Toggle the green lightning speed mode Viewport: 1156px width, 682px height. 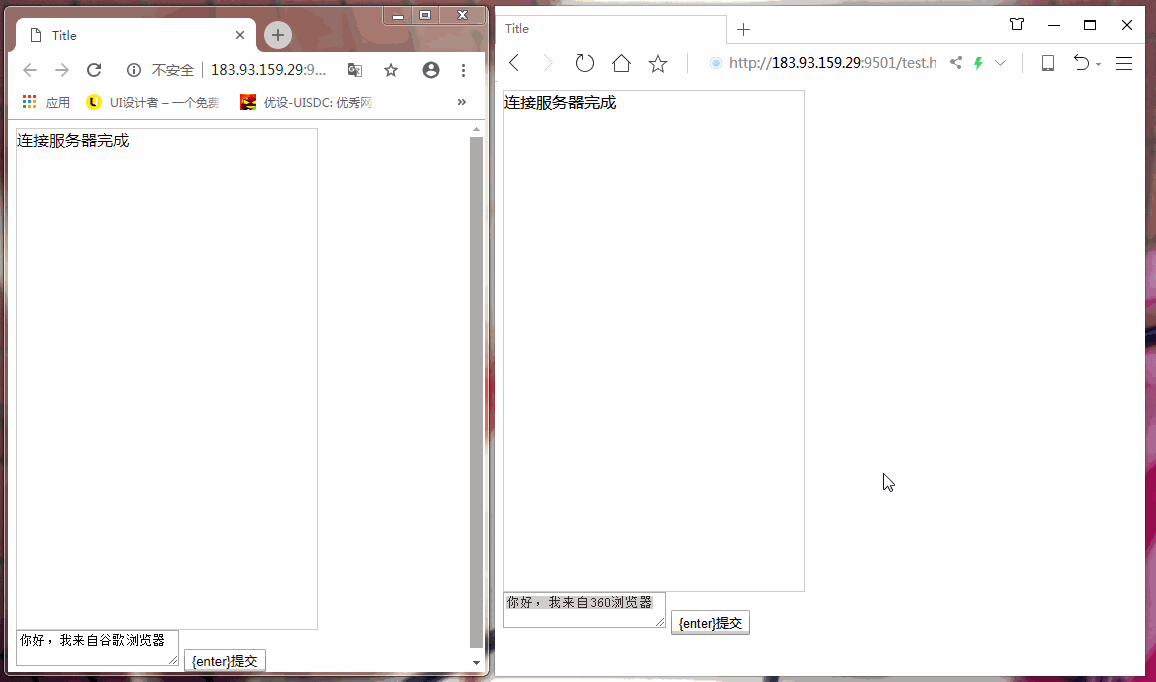click(978, 63)
